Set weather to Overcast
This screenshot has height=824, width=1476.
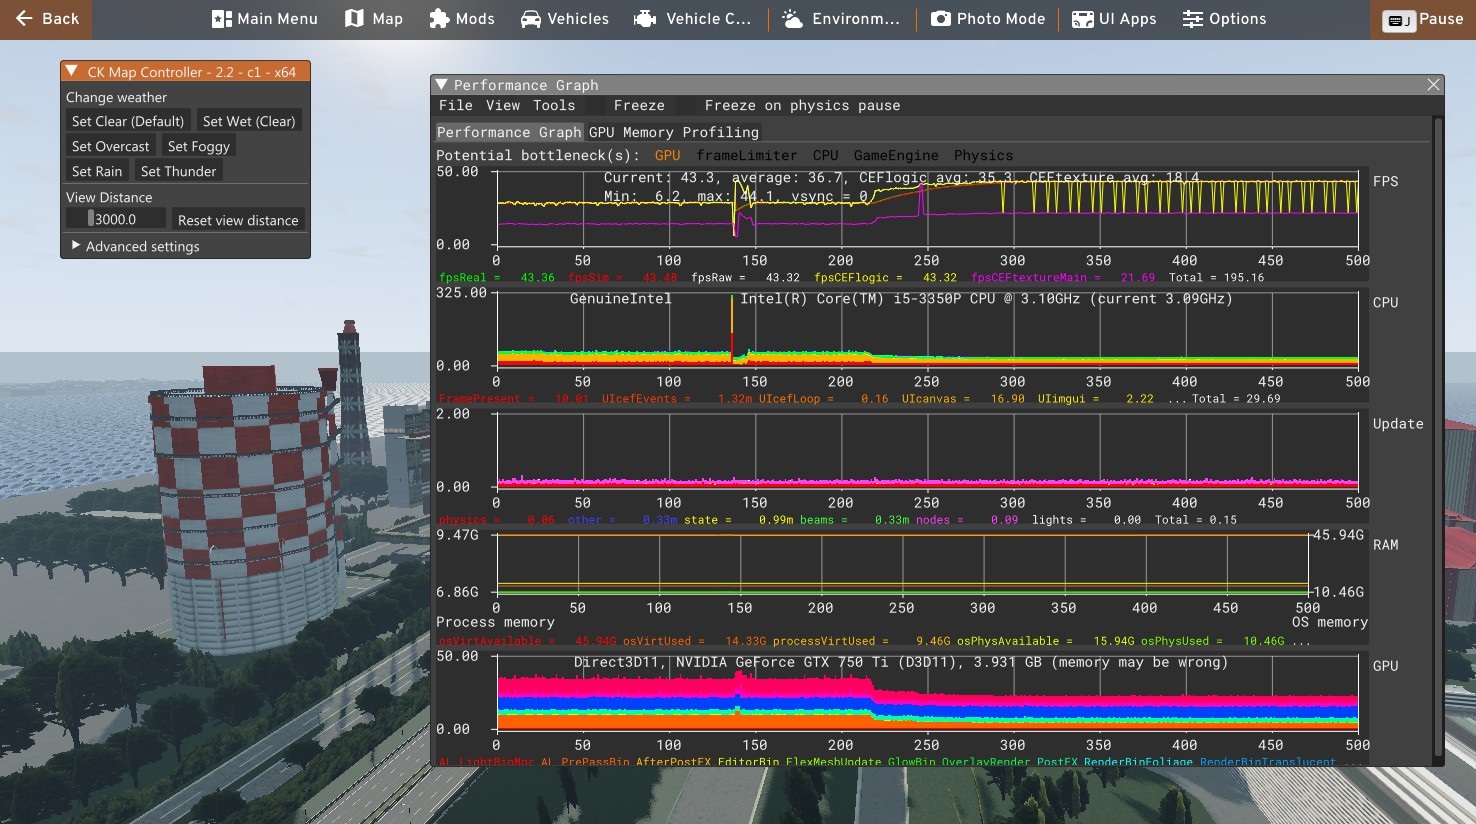tap(110, 146)
